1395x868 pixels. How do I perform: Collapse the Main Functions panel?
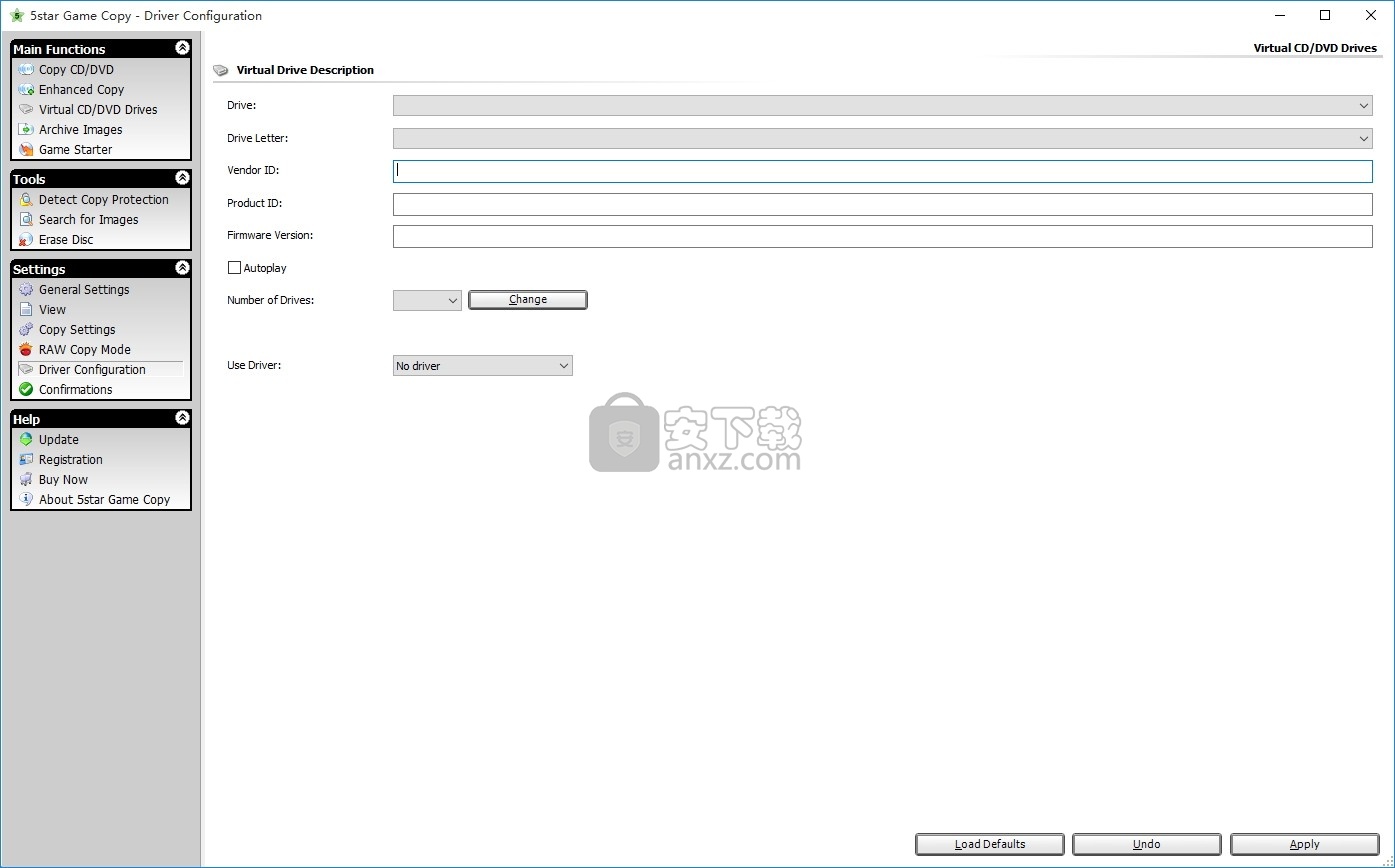(182, 48)
